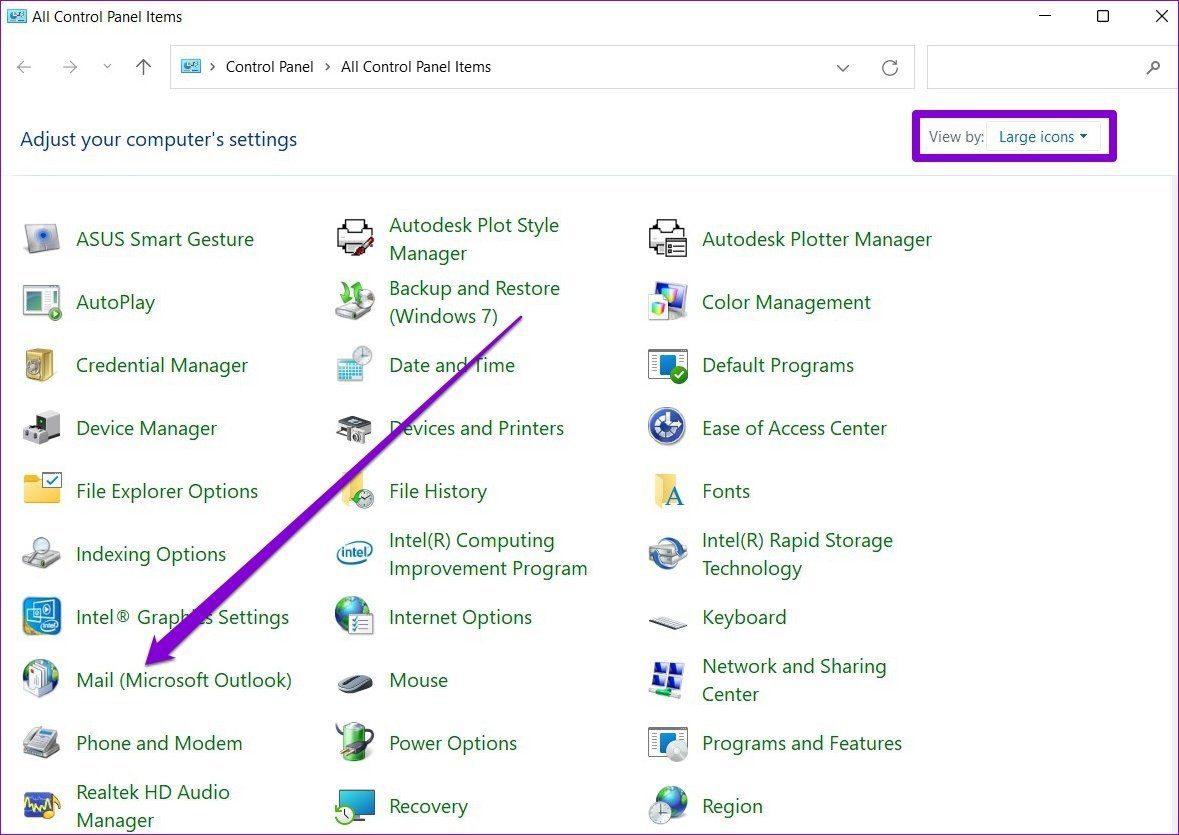Open recent locations dropdown arrow
Screen dimensions: 1179x835
107,67
